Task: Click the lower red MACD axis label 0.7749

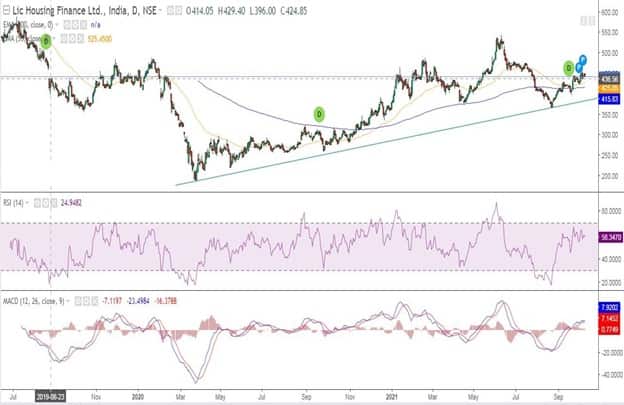Action: point(609,329)
